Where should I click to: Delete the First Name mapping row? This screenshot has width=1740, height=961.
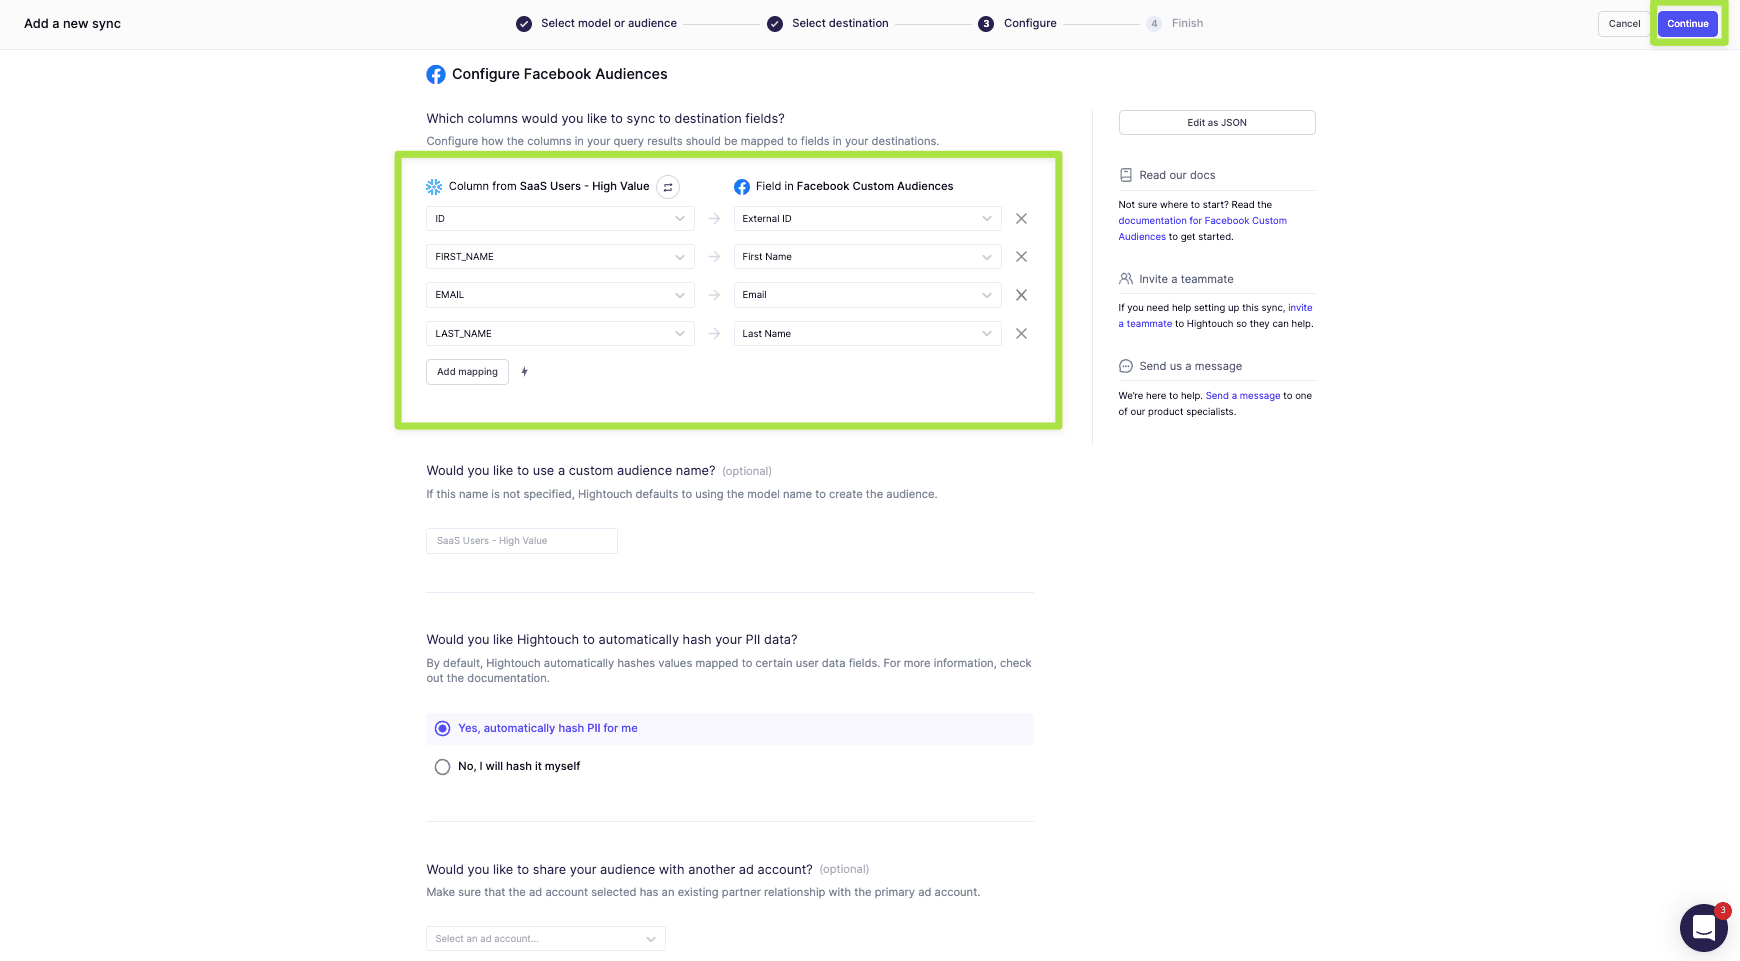(x=1021, y=257)
